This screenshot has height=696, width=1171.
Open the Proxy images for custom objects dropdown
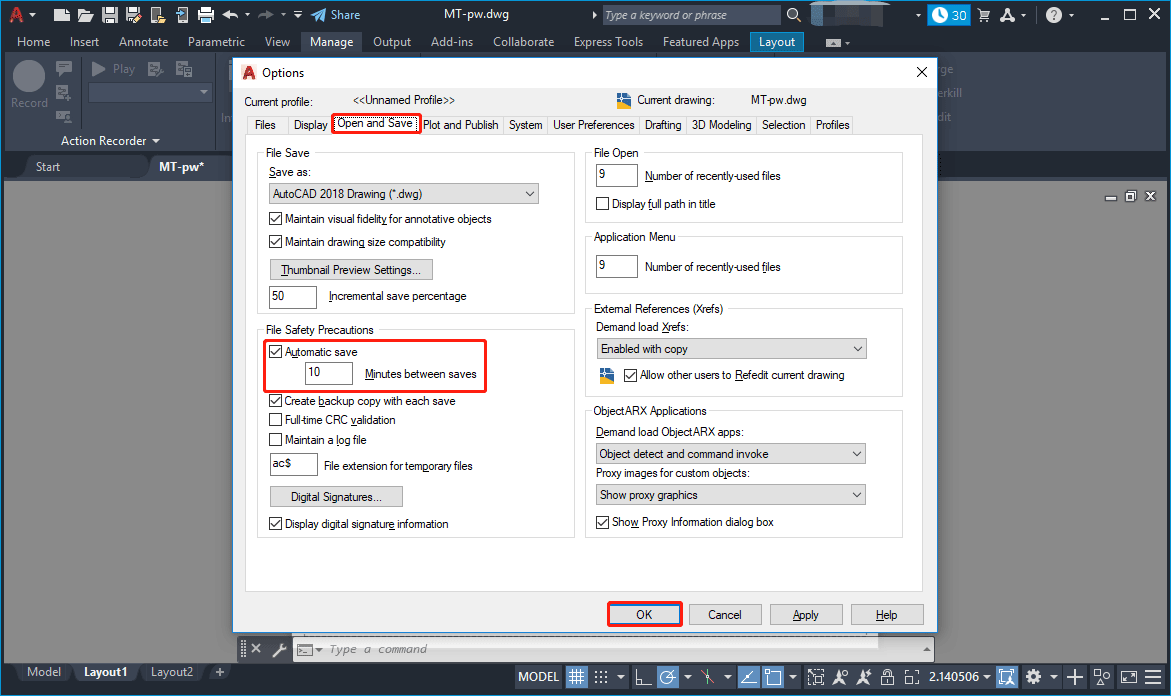coord(731,494)
